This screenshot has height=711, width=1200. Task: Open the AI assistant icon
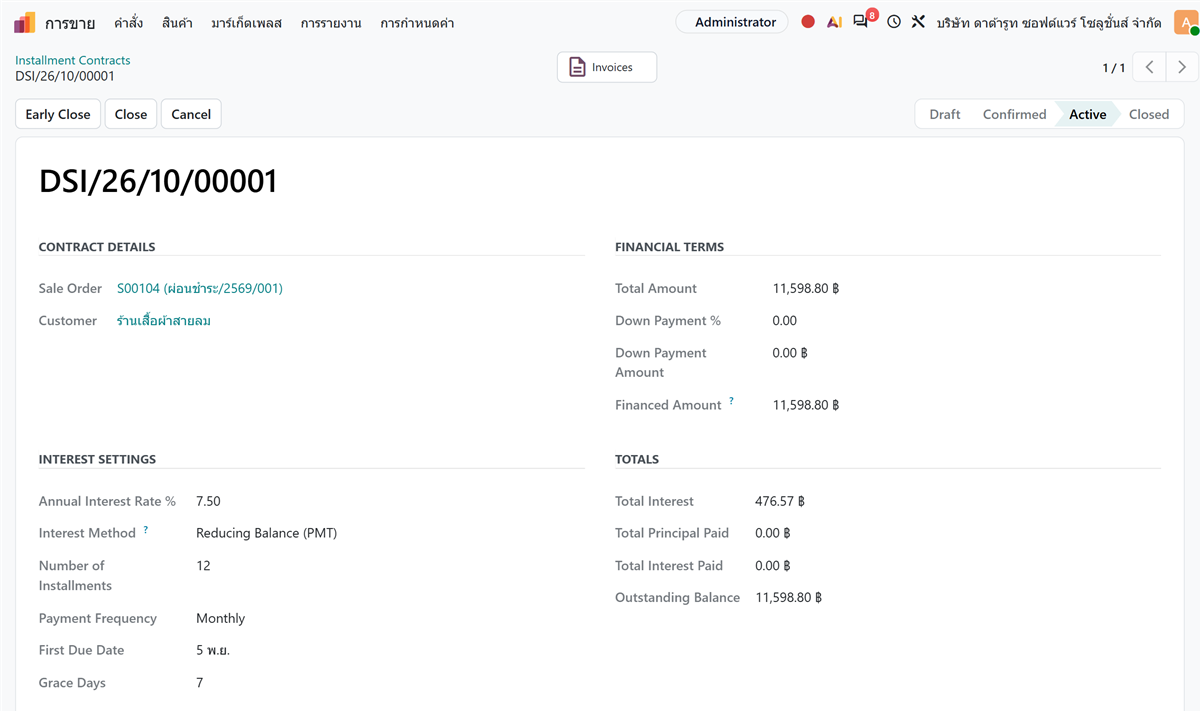click(834, 22)
